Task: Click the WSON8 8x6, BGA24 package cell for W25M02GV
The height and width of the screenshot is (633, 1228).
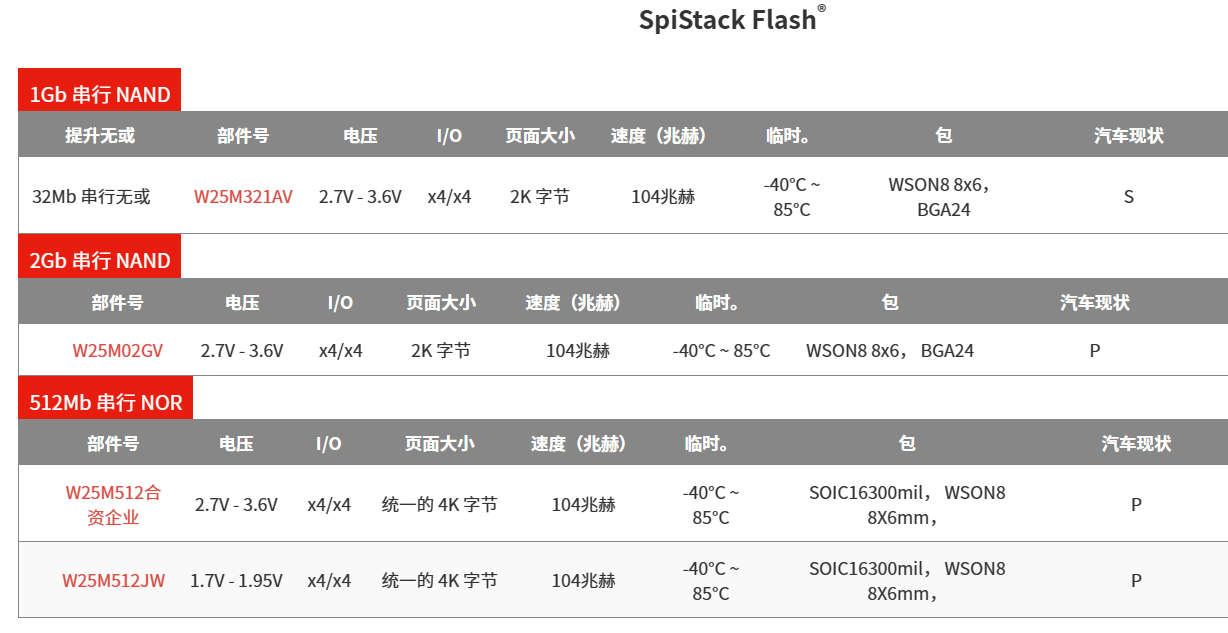Action: [x=890, y=351]
